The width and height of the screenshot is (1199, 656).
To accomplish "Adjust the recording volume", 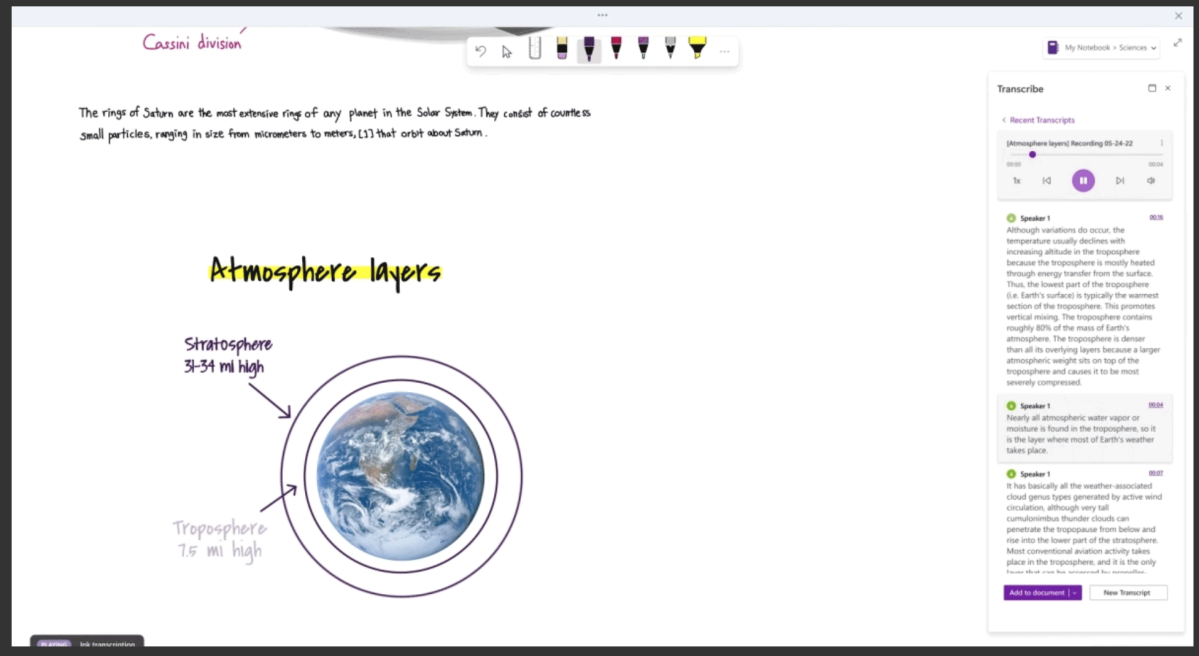I will click(1151, 181).
